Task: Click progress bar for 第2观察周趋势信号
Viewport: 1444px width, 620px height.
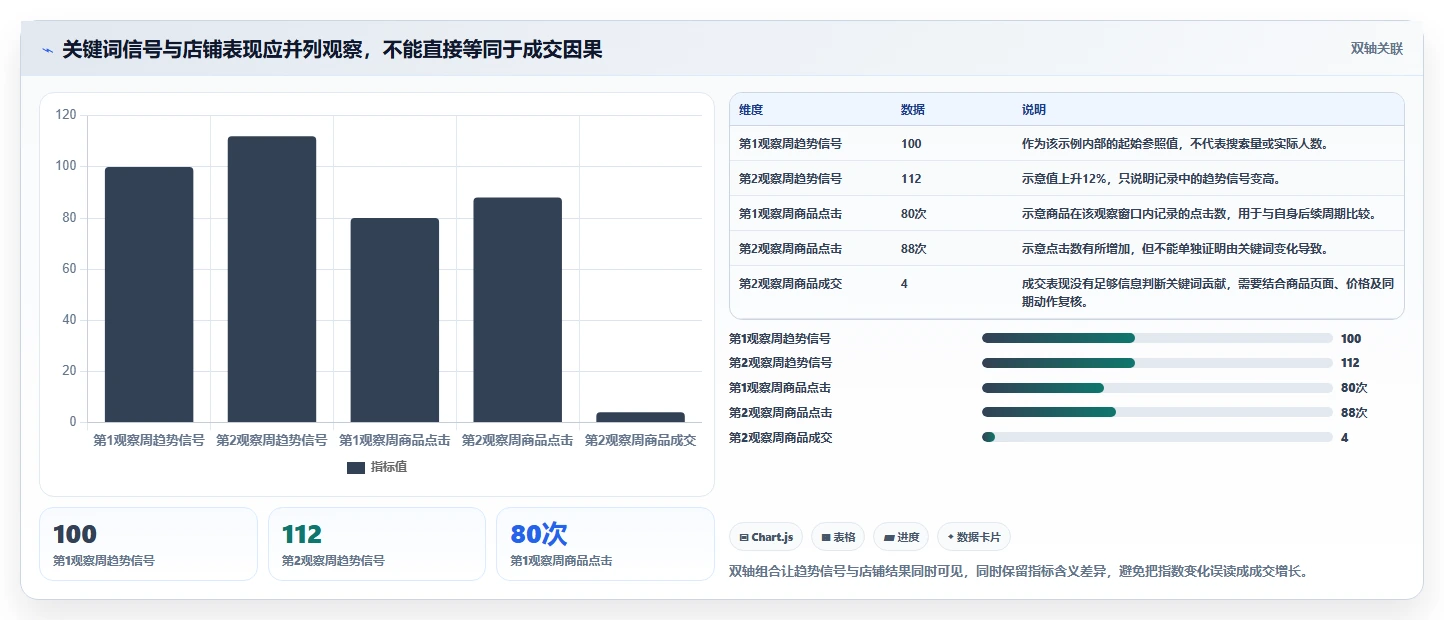Action: pos(1157,363)
